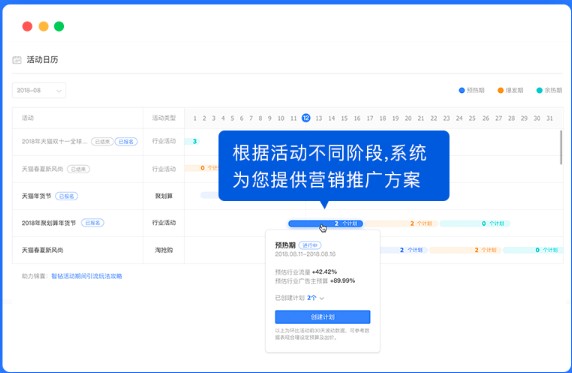Click the +89.99% advertiser budget value
Screen dimensions: 572x373
[343, 281]
